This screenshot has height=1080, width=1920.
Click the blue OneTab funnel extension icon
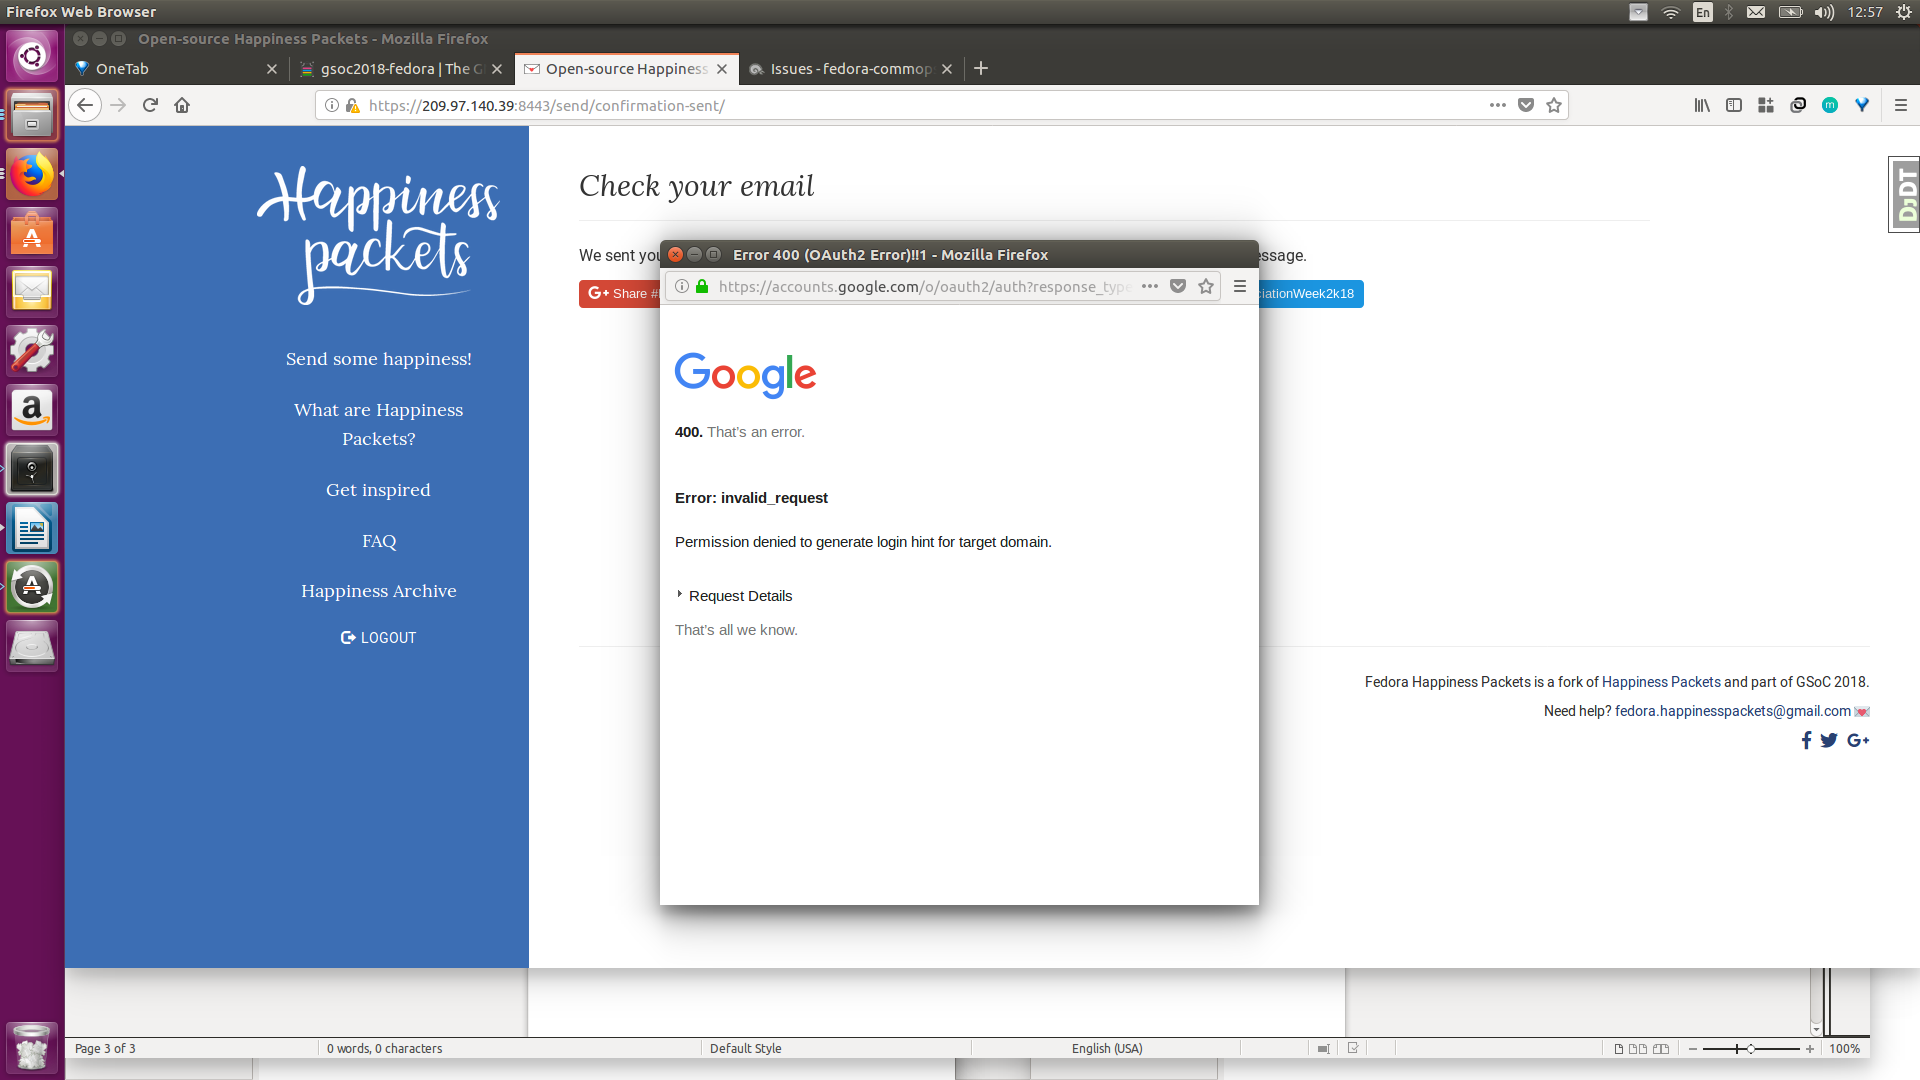pyautogui.click(x=1862, y=105)
